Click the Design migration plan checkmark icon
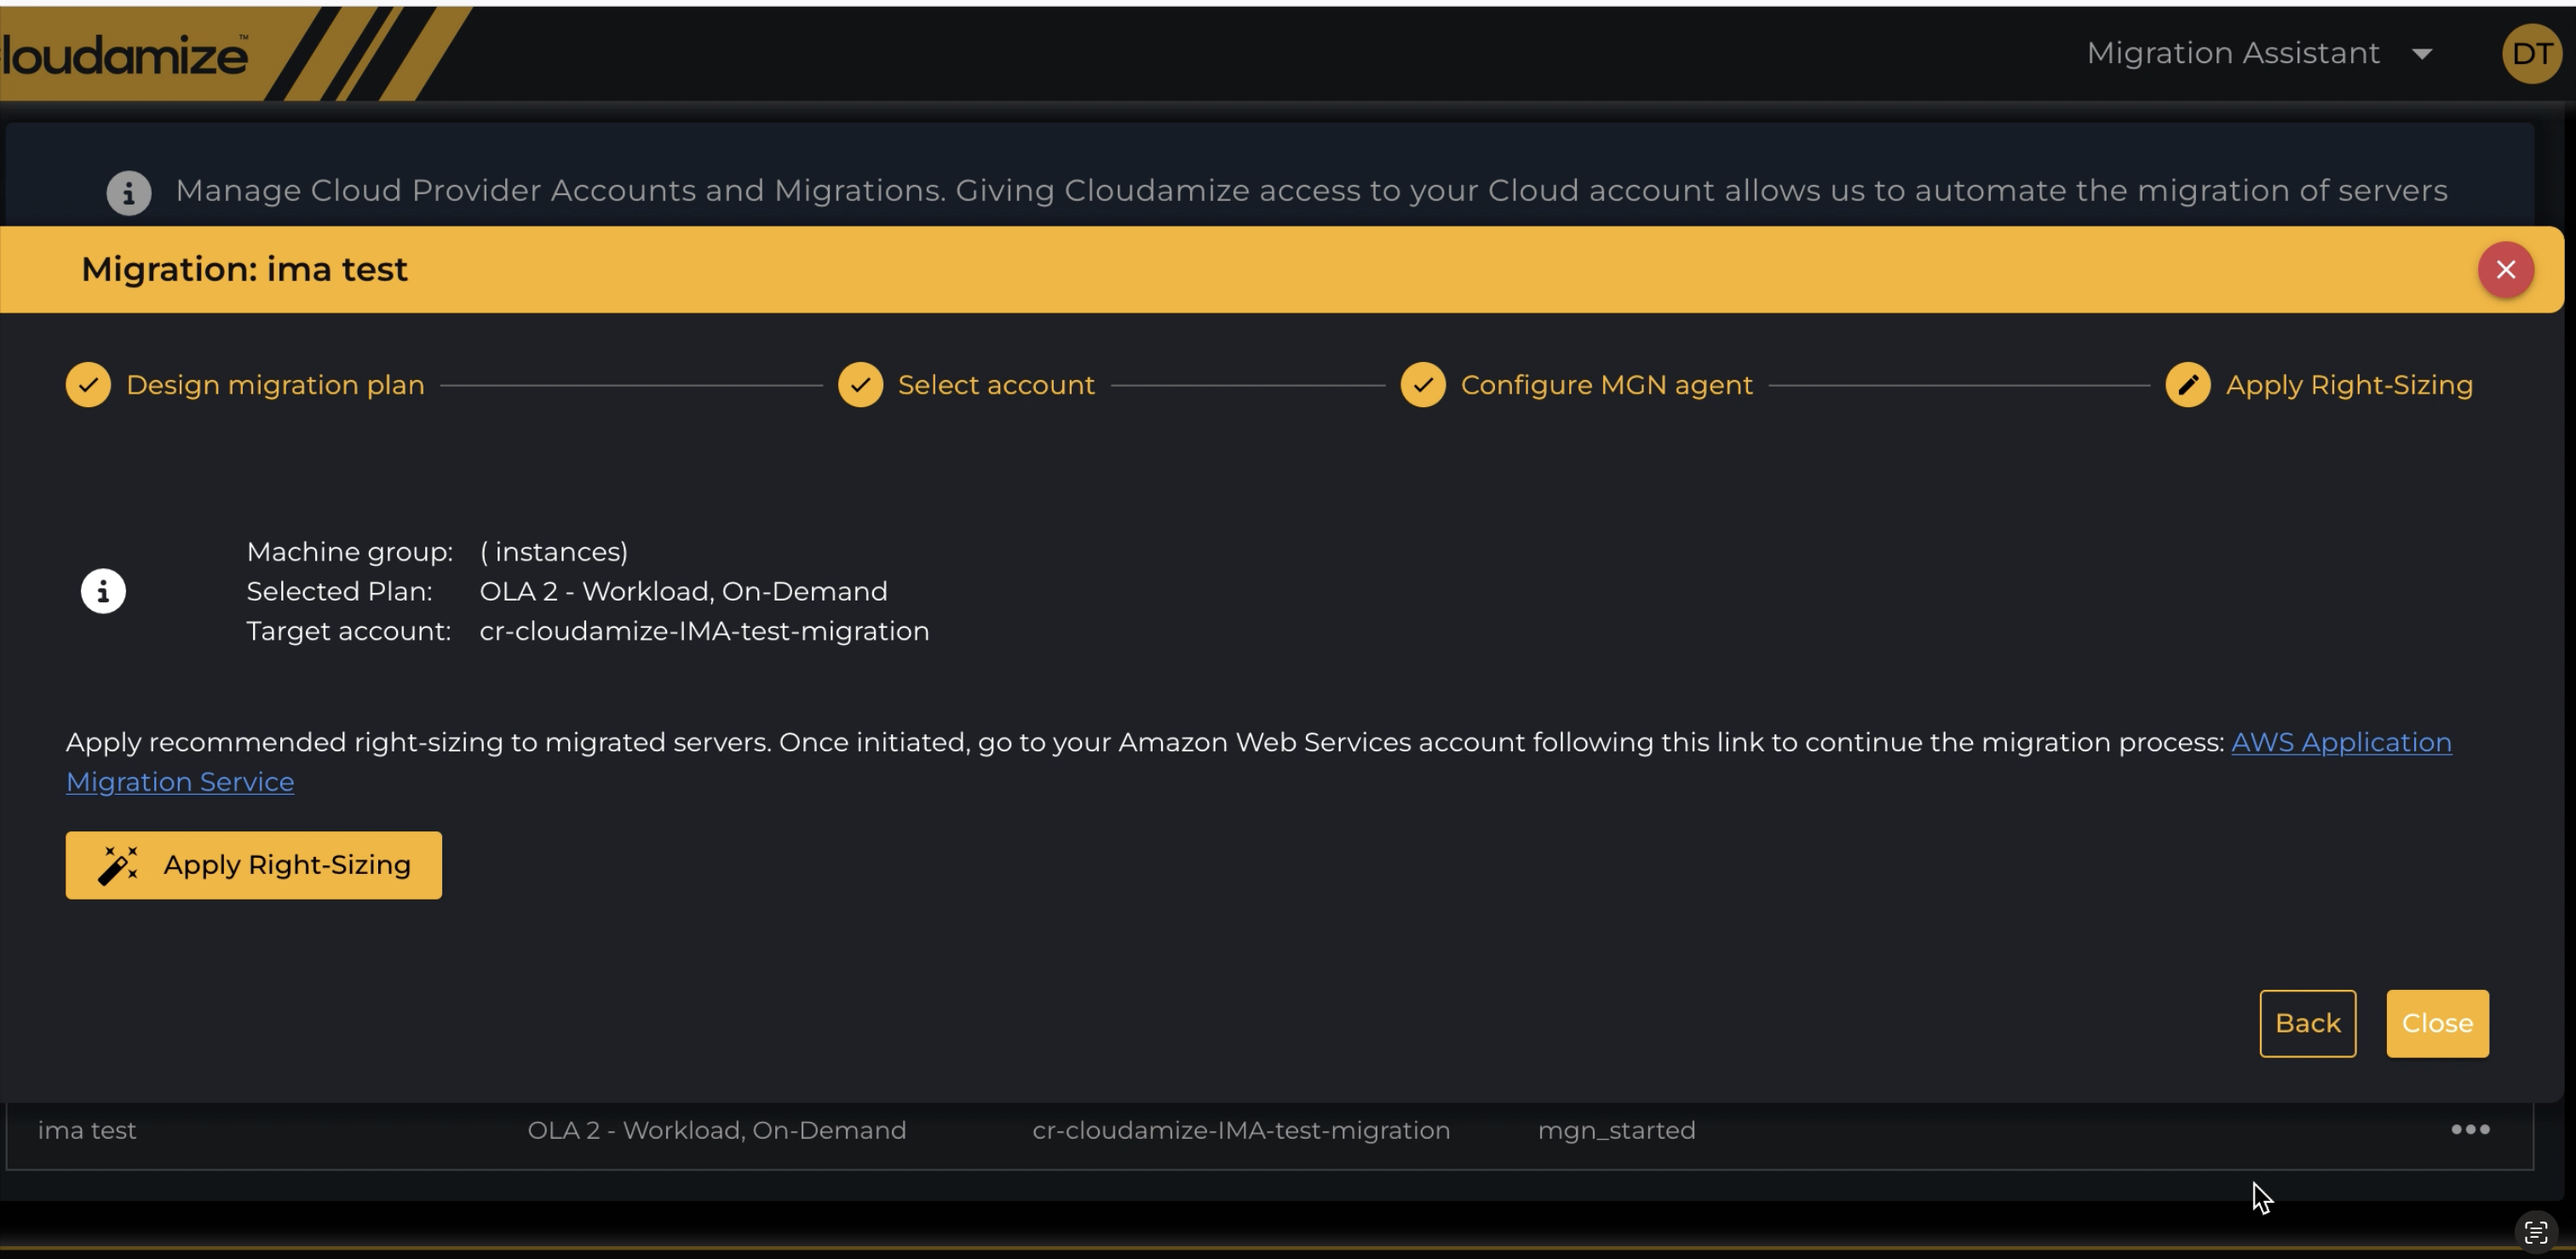2576x1259 pixels. tap(88, 385)
